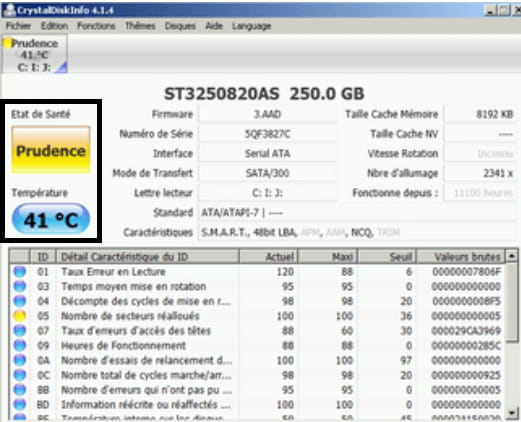This screenshot has width=521, height=422.
Task: Click the Détail Caractéristique du ID header
Action: [147, 256]
